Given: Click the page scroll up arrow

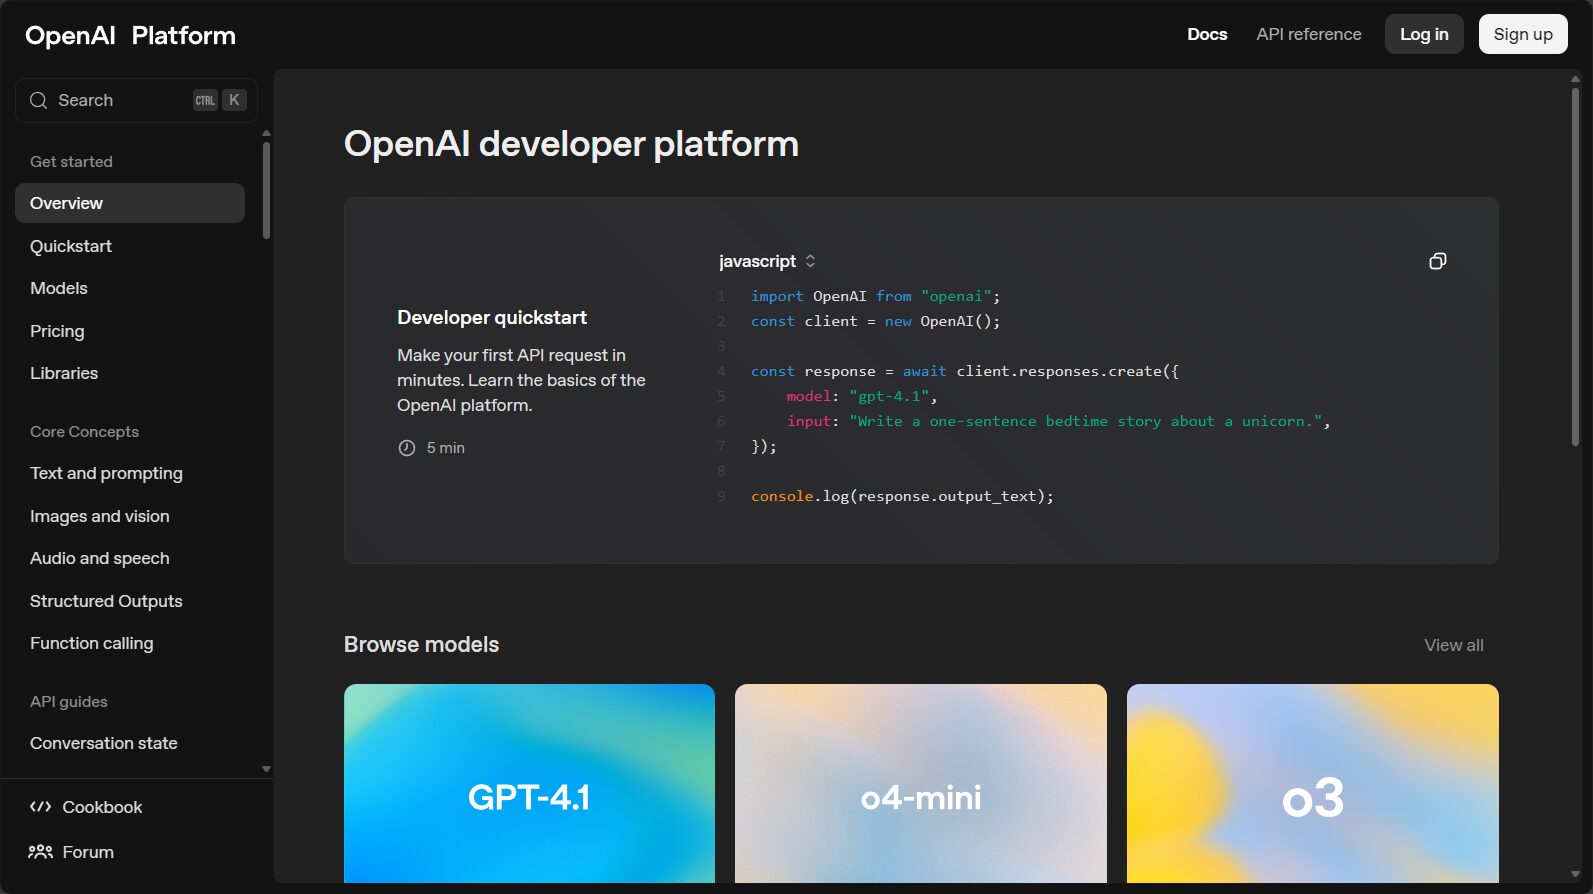Looking at the screenshot, I should coord(1575,78).
